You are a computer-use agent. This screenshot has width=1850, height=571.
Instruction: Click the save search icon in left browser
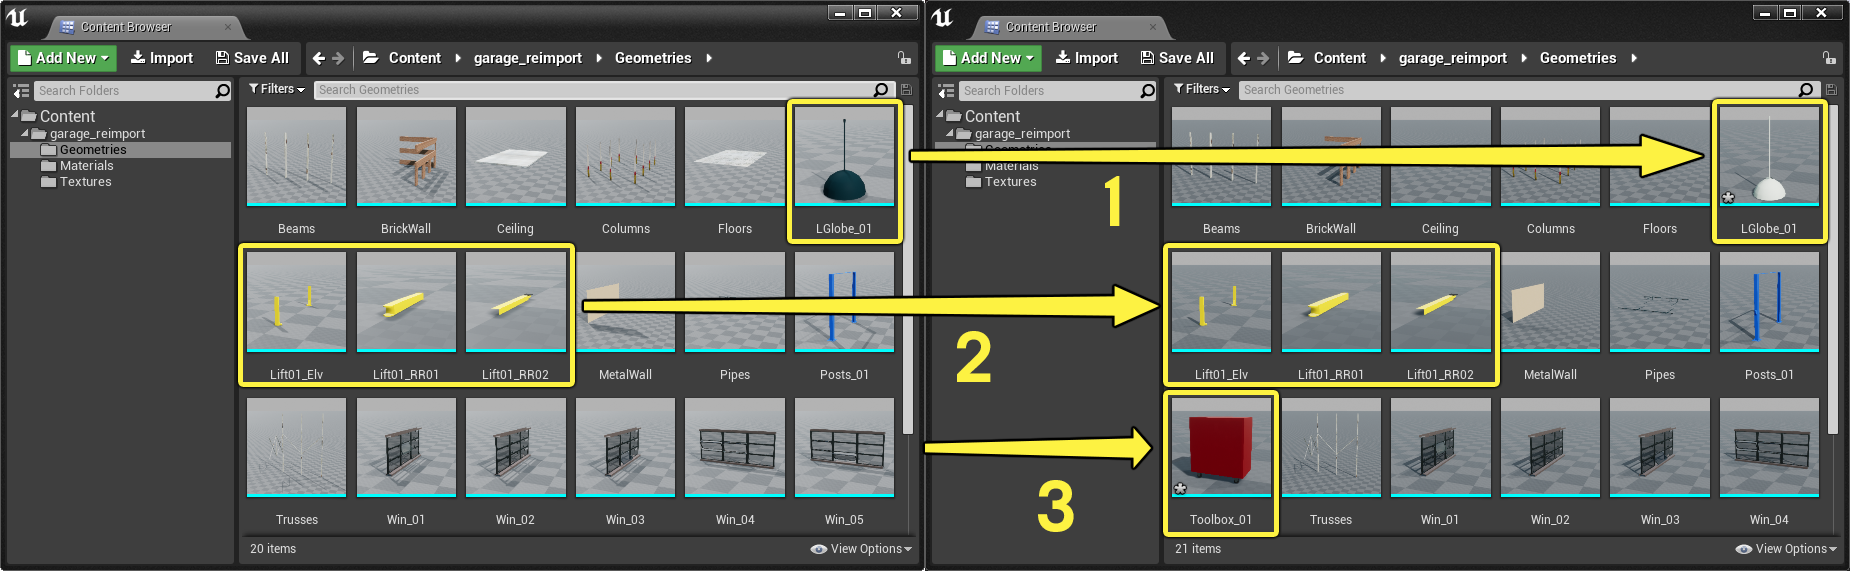(906, 90)
